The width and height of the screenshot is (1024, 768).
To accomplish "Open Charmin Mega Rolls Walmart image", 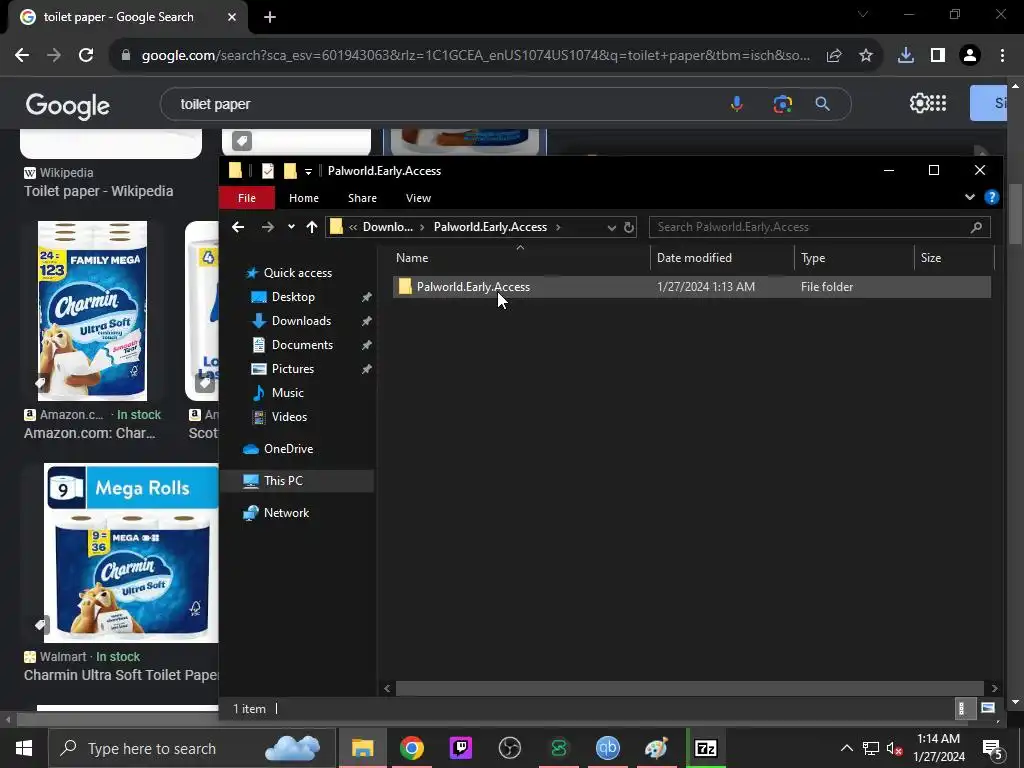I will [131, 552].
